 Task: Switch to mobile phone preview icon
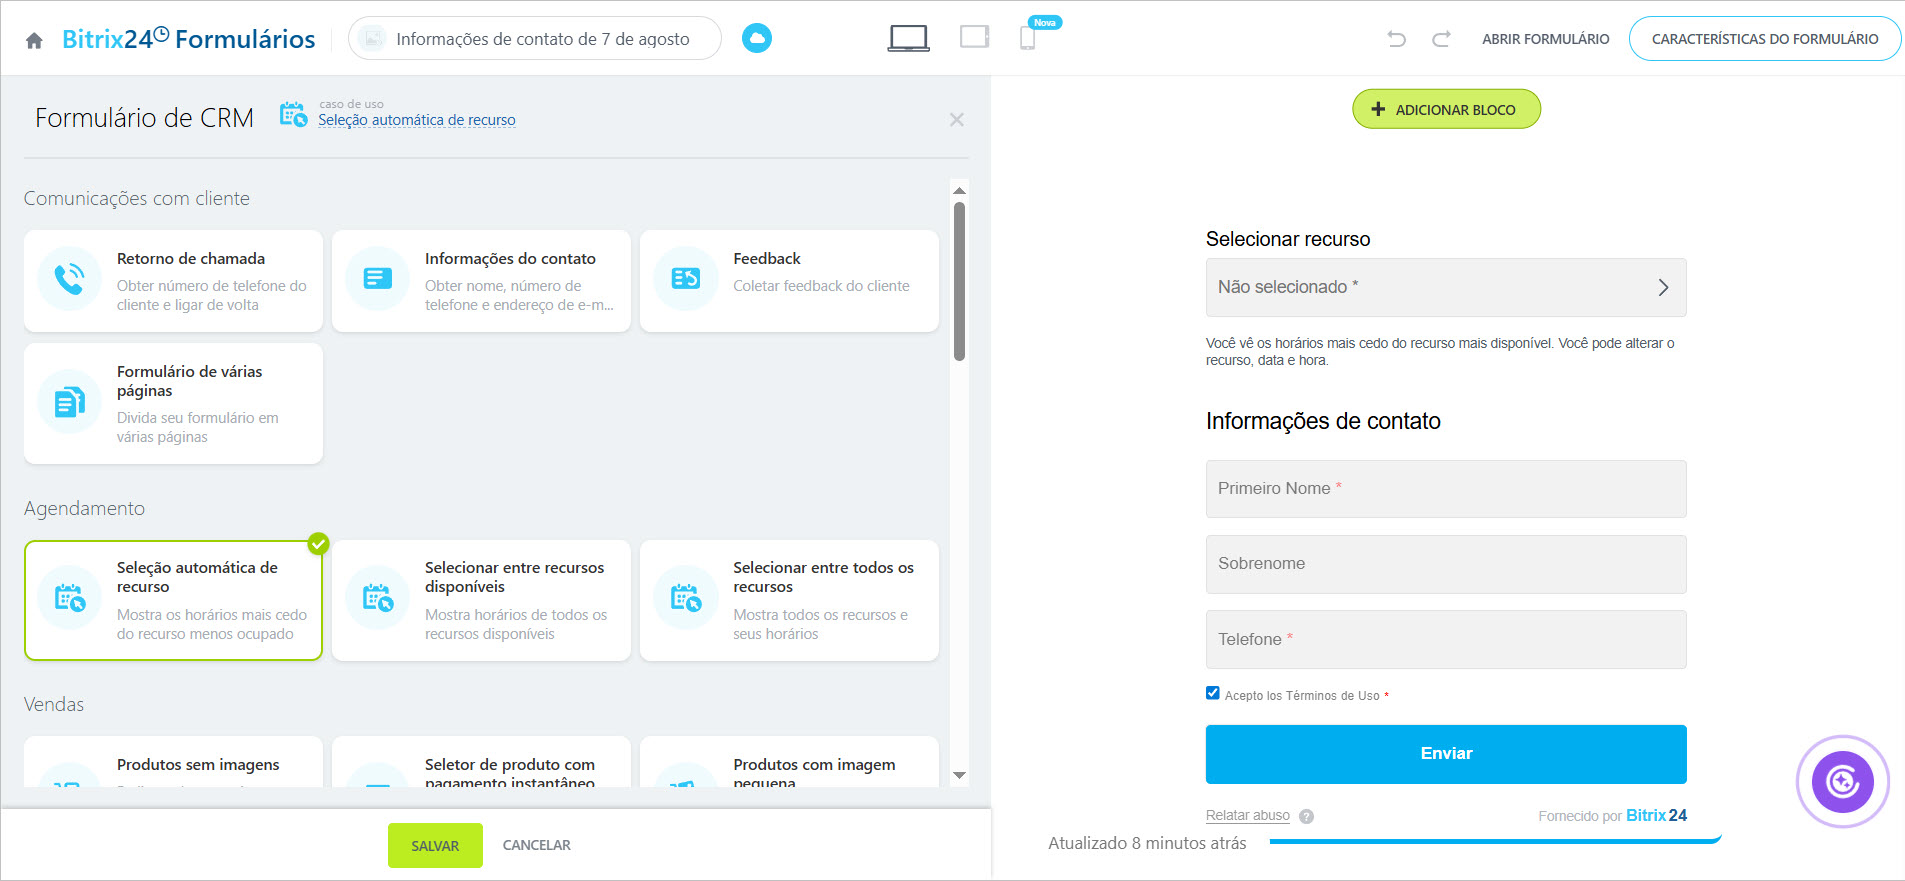tap(1027, 39)
